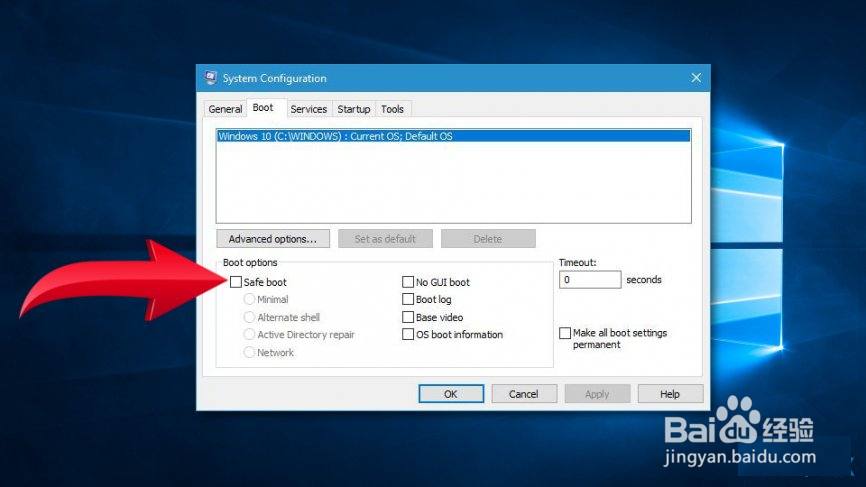Click the System Configuration title bar icon
This screenshot has width=866, height=487.
210,78
